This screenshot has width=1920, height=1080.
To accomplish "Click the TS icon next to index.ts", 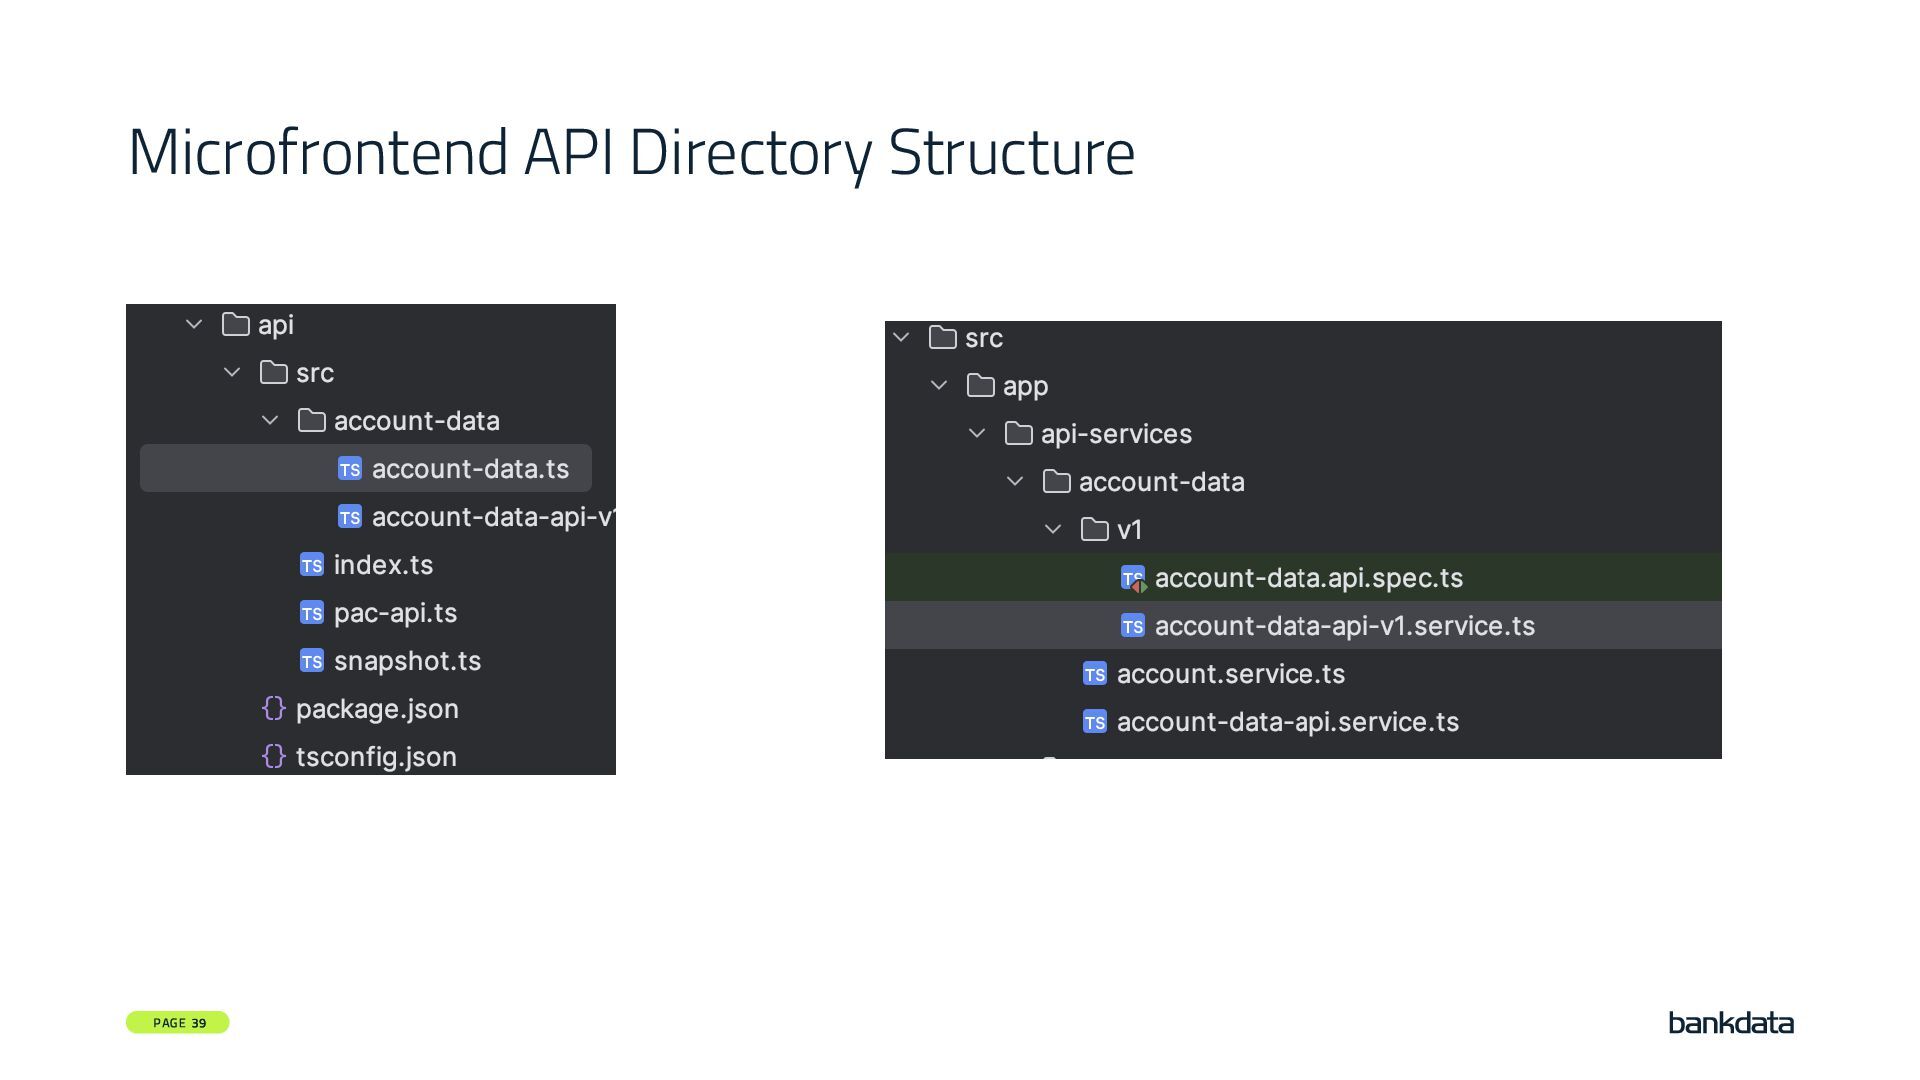I will pos(311,565).
